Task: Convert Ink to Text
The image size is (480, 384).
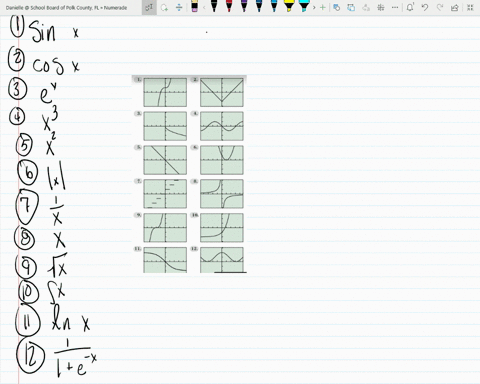Action: 366,7
